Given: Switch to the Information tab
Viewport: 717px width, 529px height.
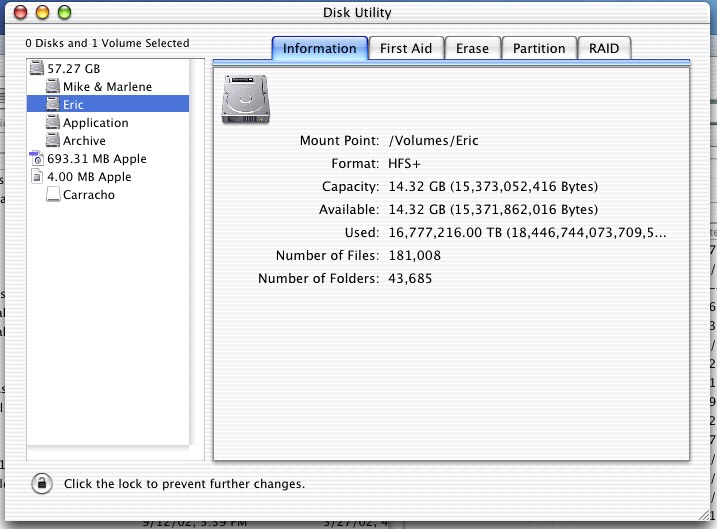Looking at the screenshot, I should [320, 48].
